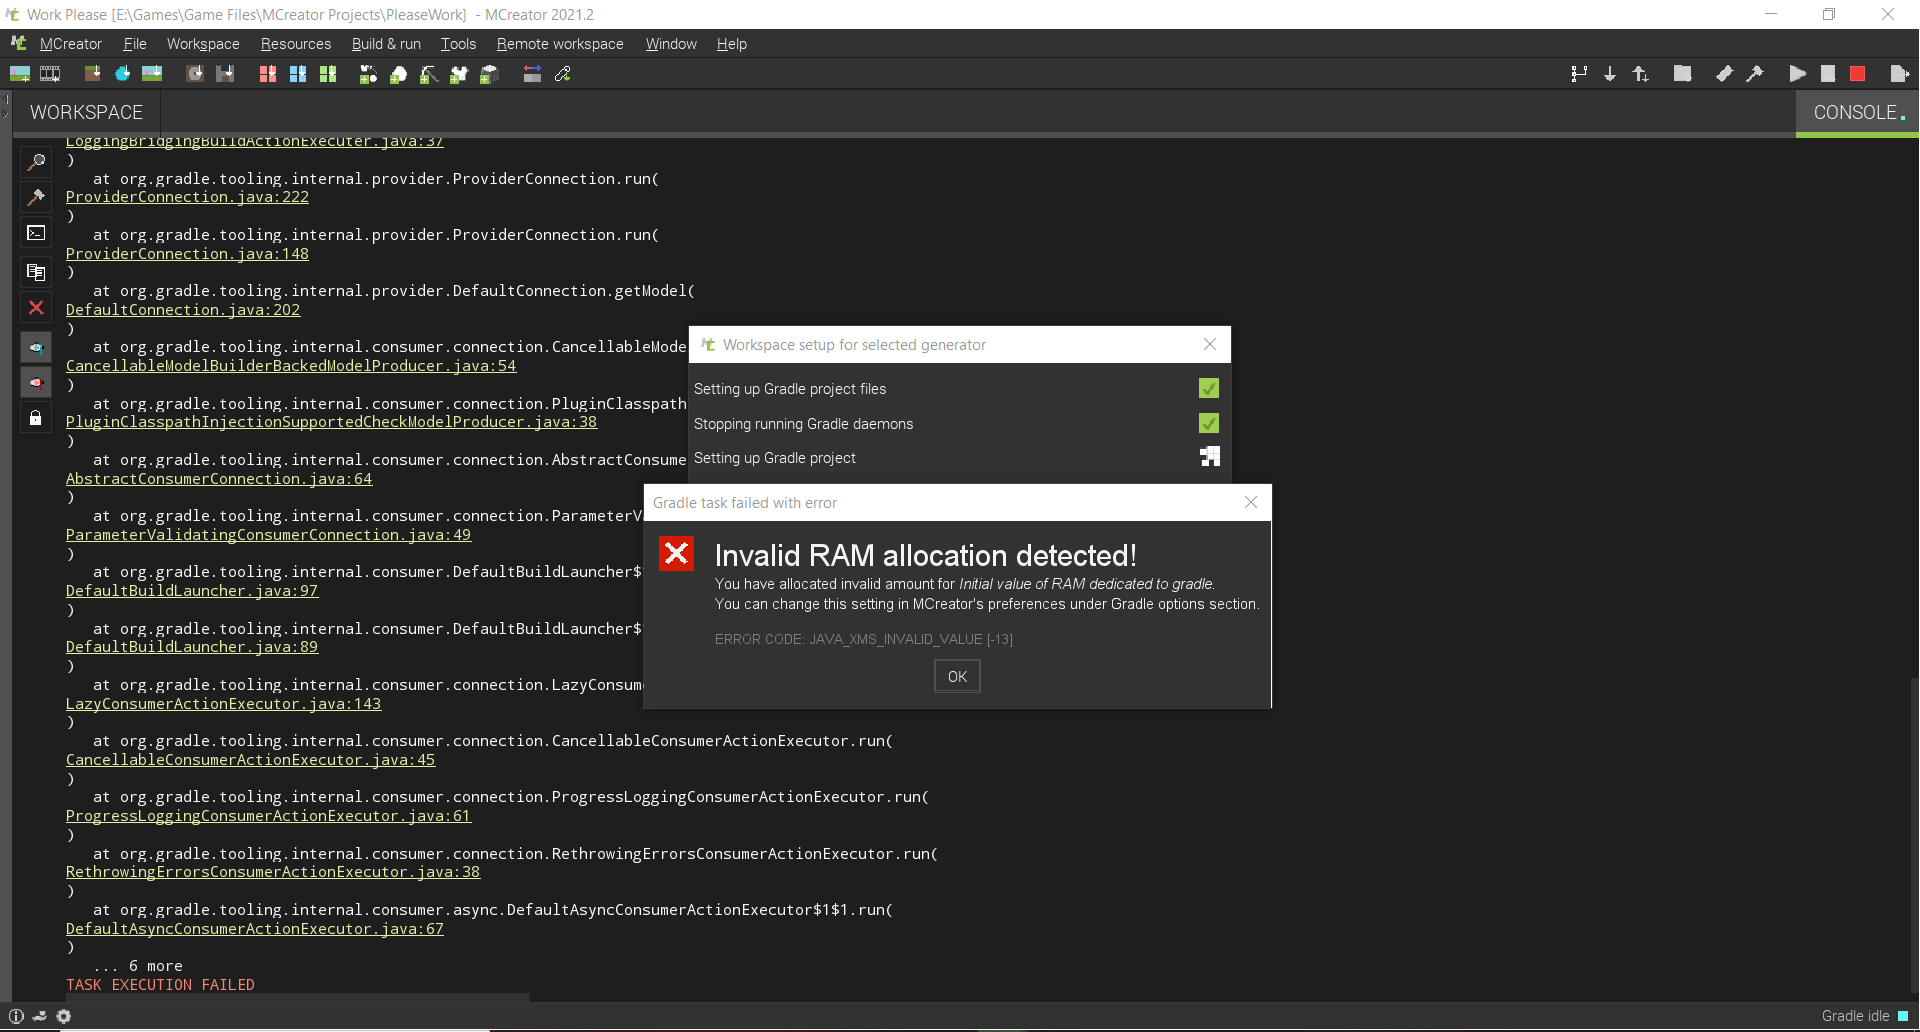Switch to the WORKSPACE tab
The height and width of the screenshot is (1032, 1920).
[x=85, y=112]
